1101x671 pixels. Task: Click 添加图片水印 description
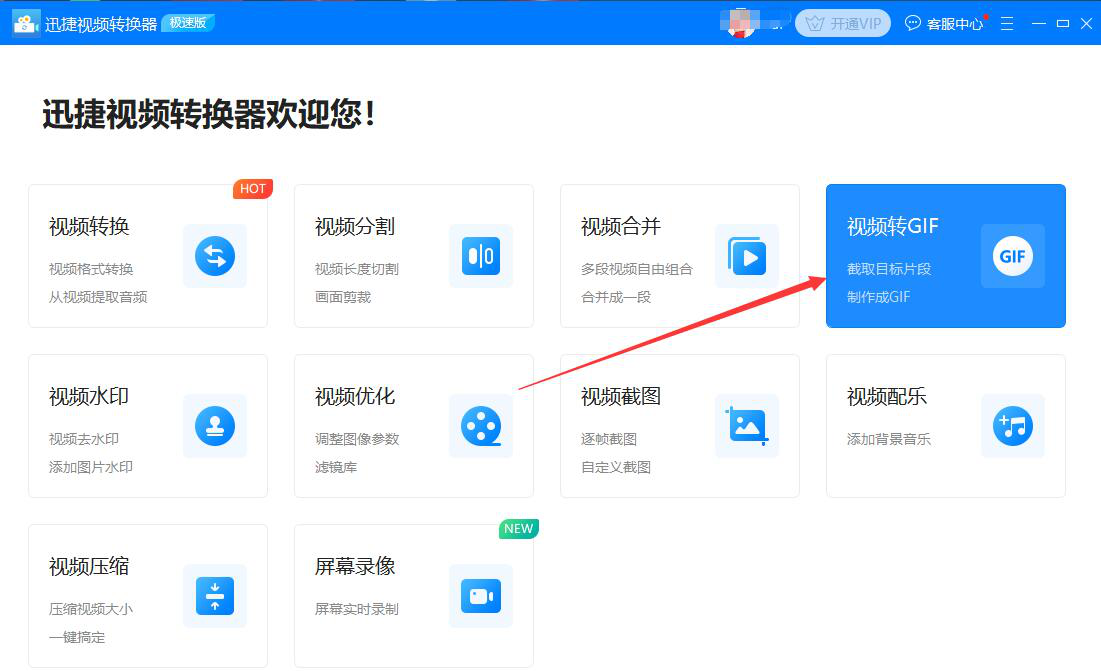(91, 467)
